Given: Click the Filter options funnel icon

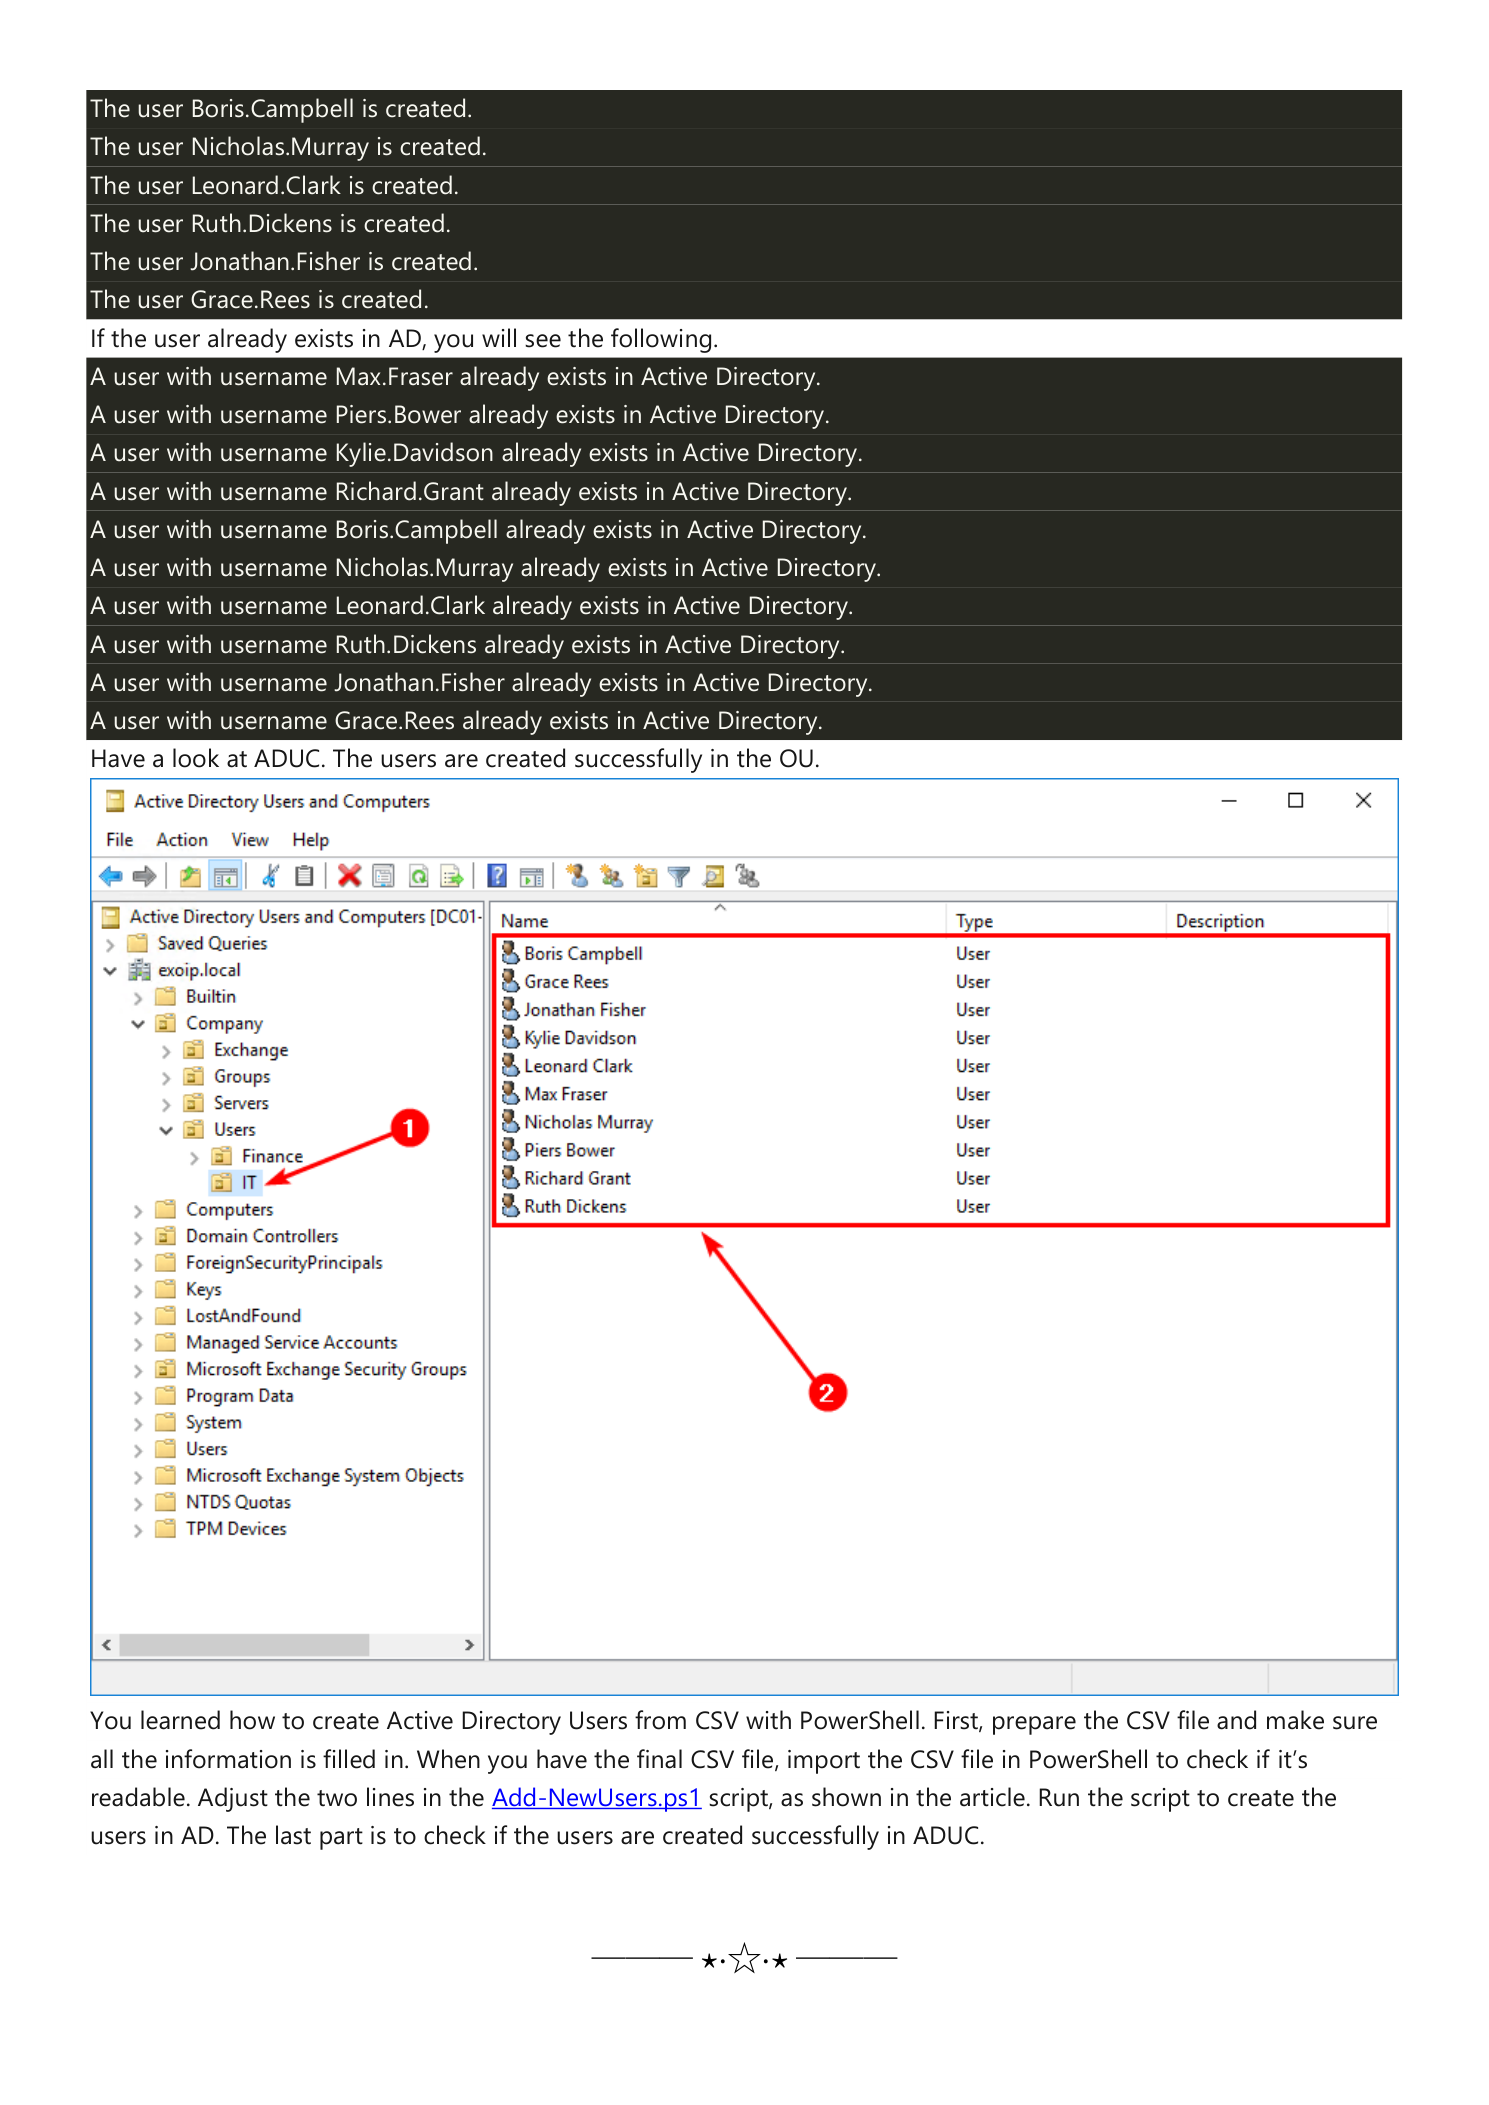Looking at the screenshot, I should (x=679, y=877).
